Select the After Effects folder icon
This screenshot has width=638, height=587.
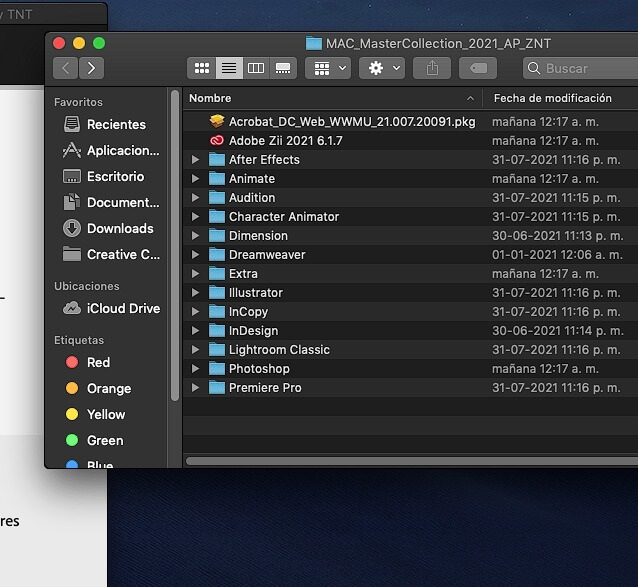coord(217,159)
